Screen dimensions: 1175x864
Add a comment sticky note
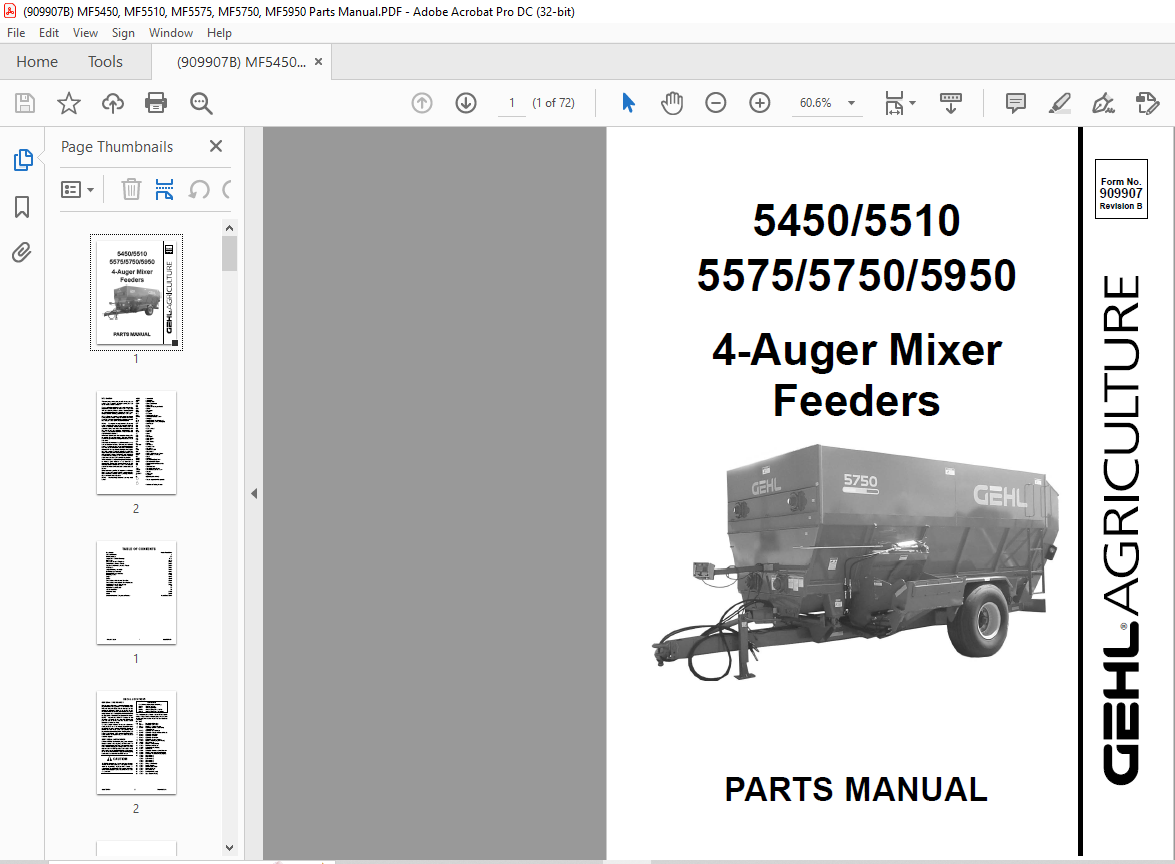click(x=1015, y=103)
